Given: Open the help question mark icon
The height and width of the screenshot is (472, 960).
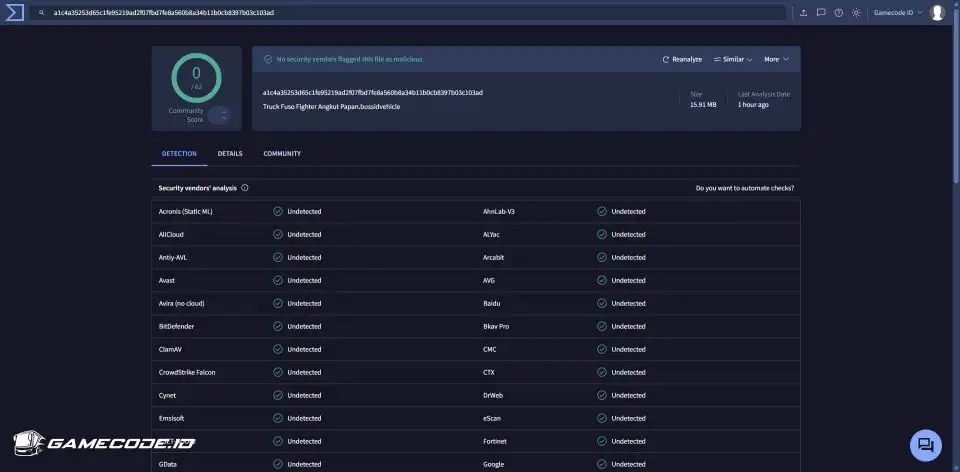Looking at the screenshot, I should point(838,13).
